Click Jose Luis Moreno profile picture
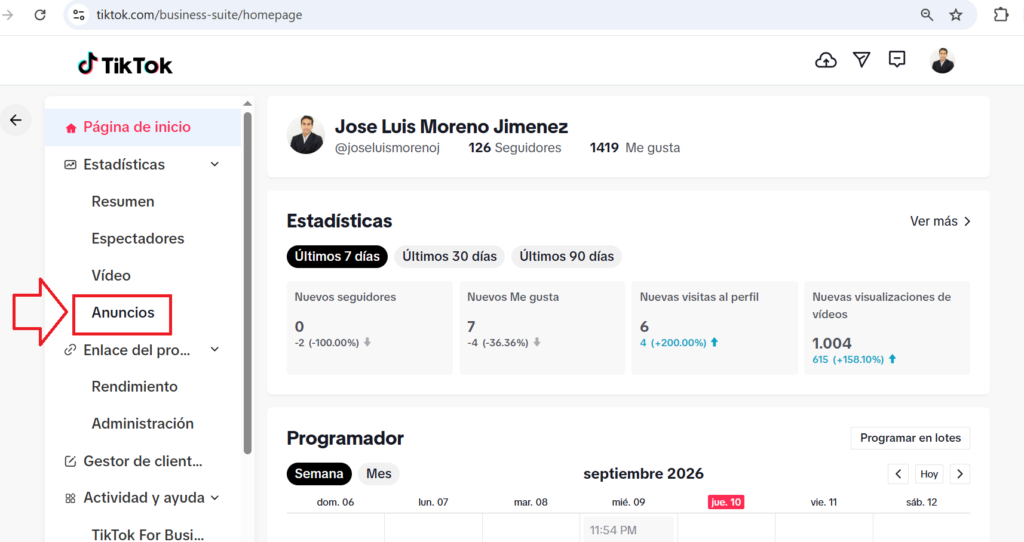1024x542 pixels. click(306, 135)
